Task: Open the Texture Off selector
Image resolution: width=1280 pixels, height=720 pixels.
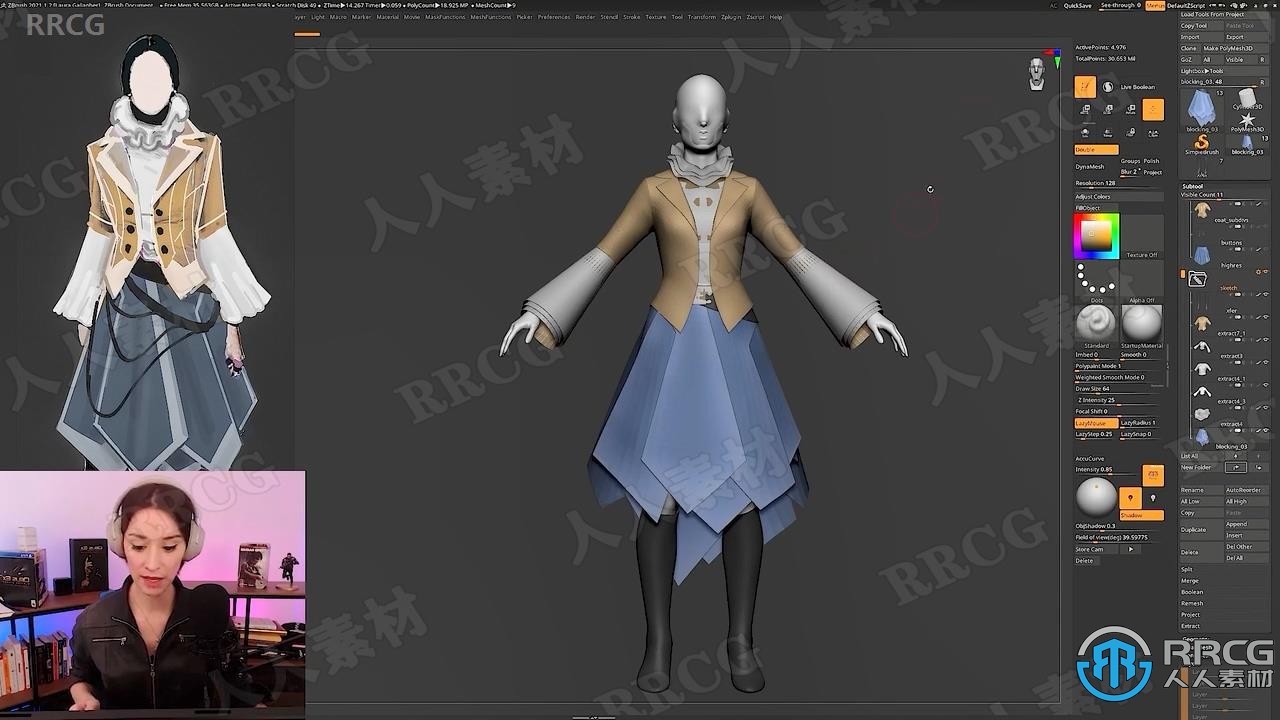Action: (1142, 236)
